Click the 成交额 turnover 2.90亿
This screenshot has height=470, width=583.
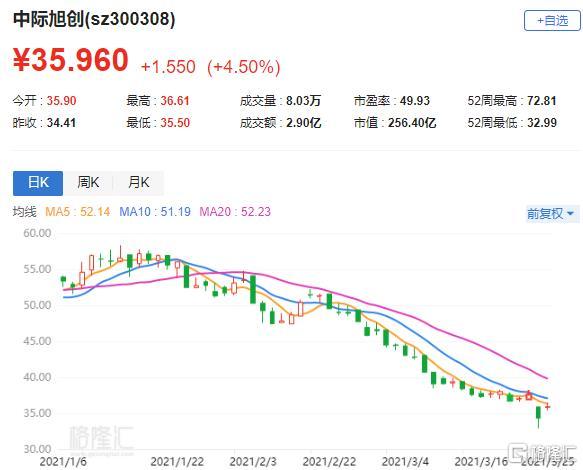[303, 123]
